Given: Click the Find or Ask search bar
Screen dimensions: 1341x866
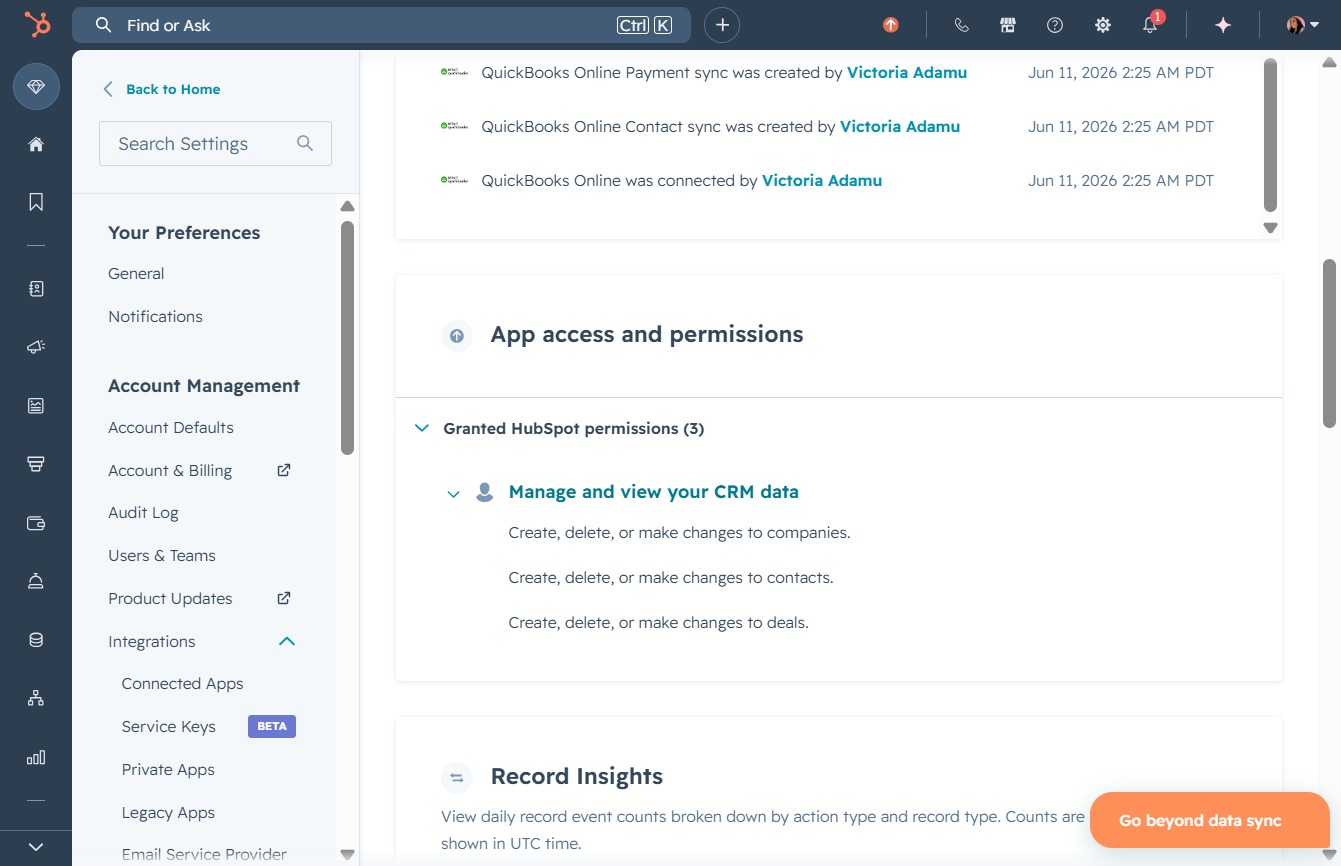Looking at the screenshot, I should tap(381, 25).
